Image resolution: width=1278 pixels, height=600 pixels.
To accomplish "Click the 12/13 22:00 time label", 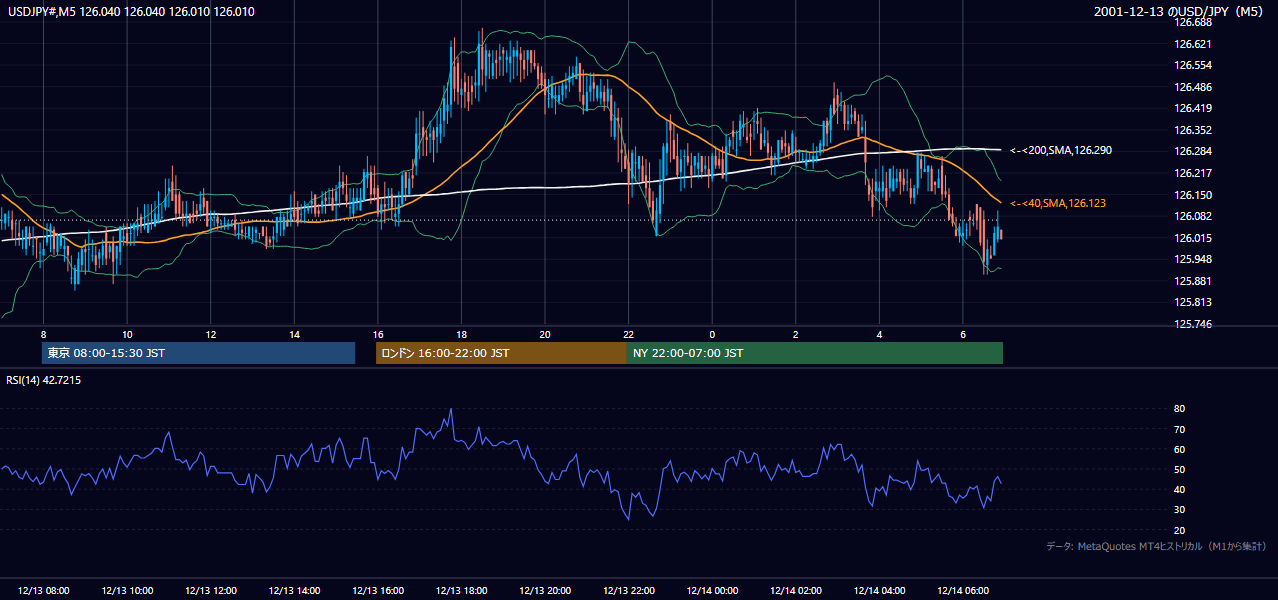I will click(629, 591).
